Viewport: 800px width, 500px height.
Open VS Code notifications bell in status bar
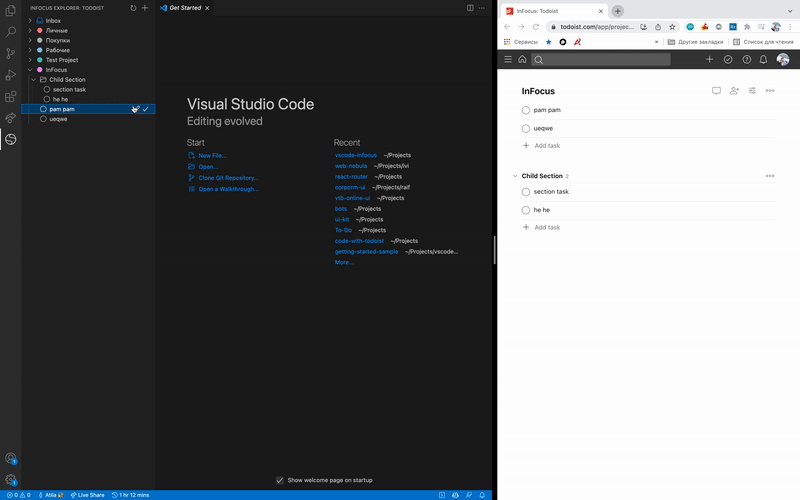coord(482,495)
